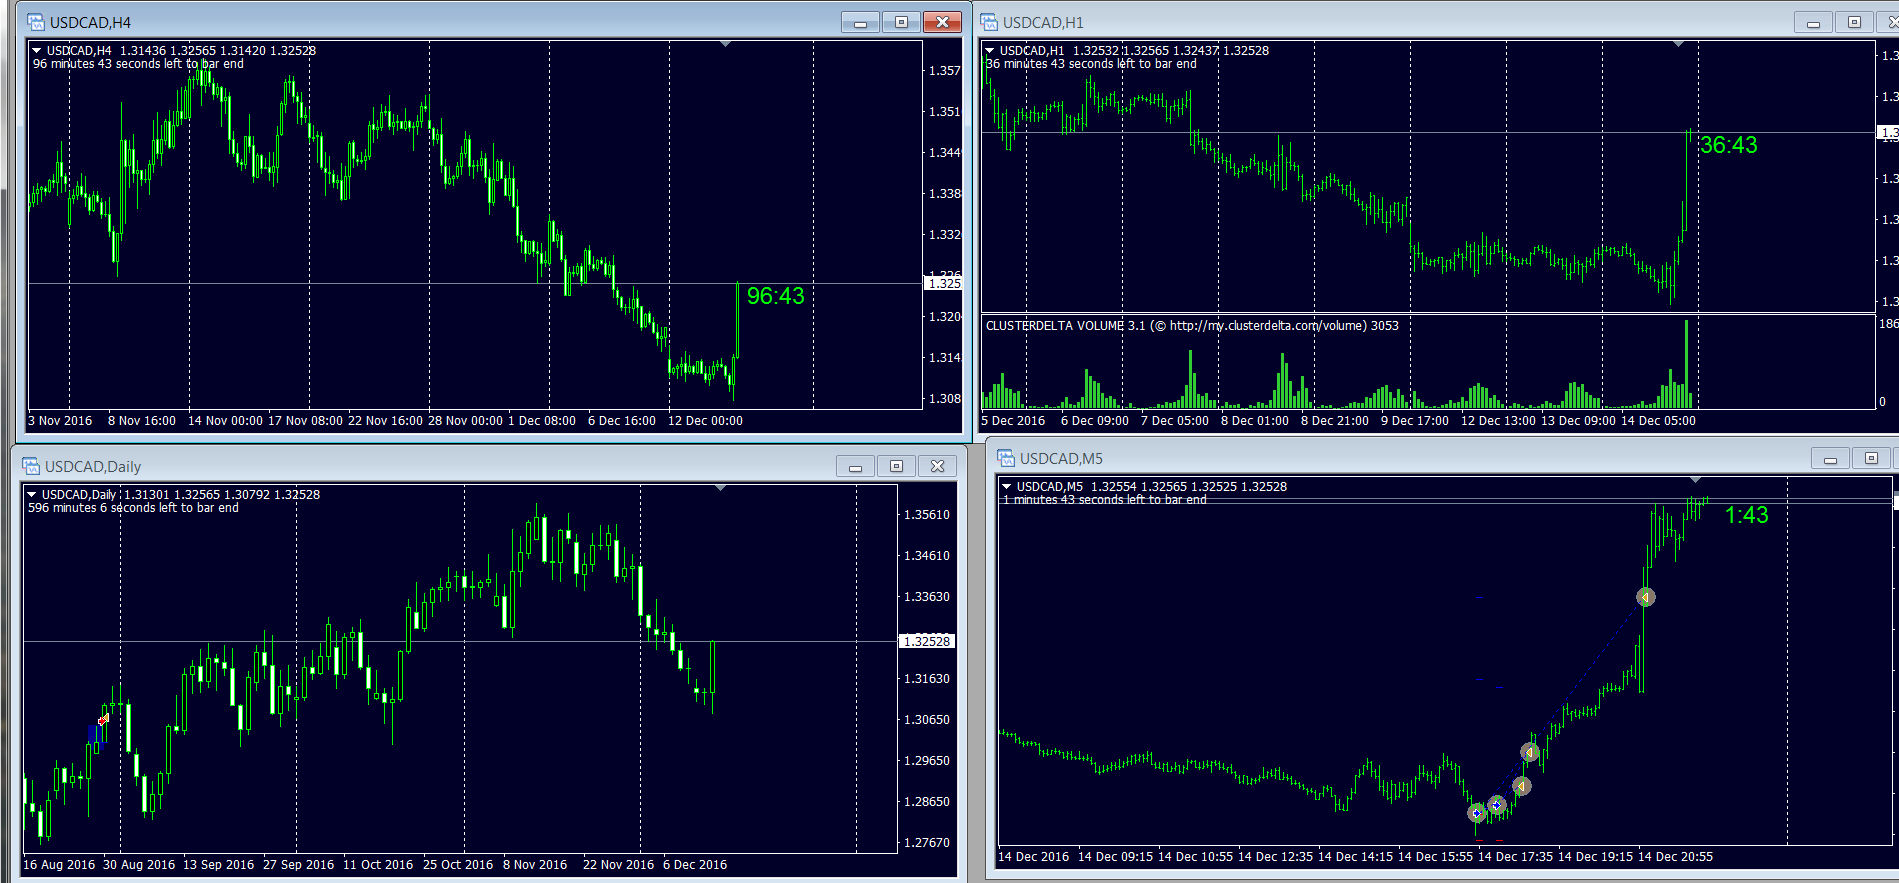Click the '6 Dec 2016' date on Daily axis

(695, 865)
